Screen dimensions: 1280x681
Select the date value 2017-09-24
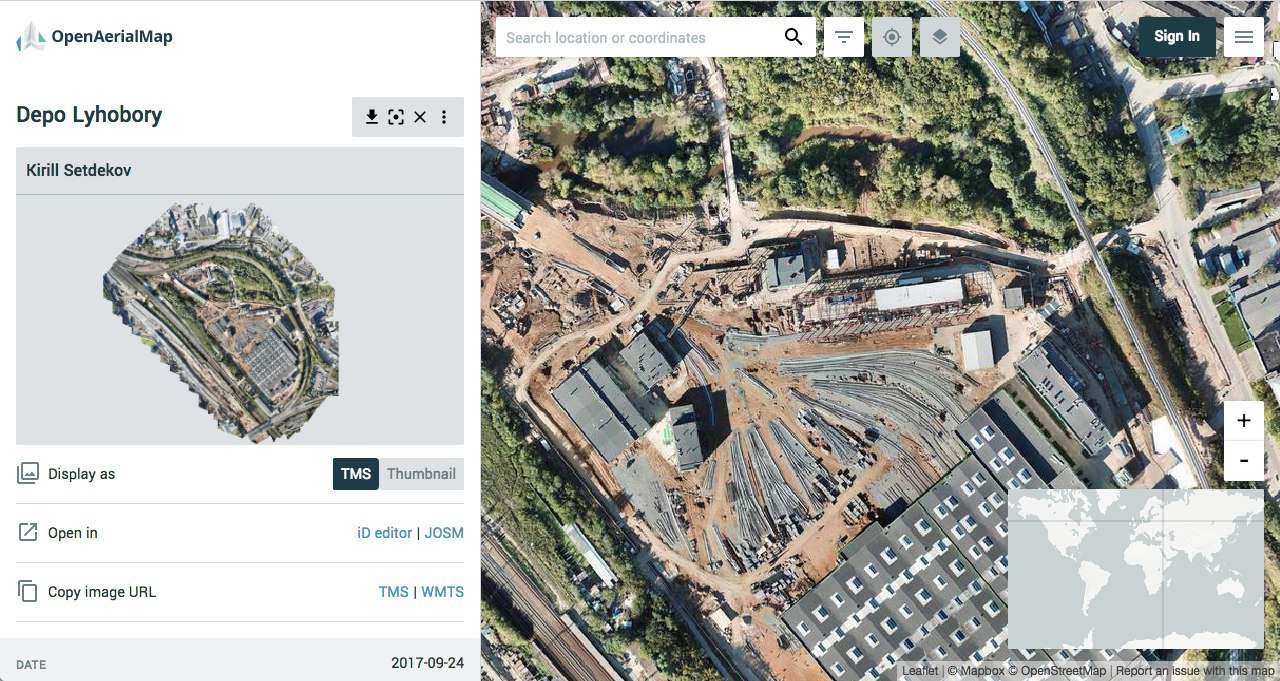tap(427, 663)
